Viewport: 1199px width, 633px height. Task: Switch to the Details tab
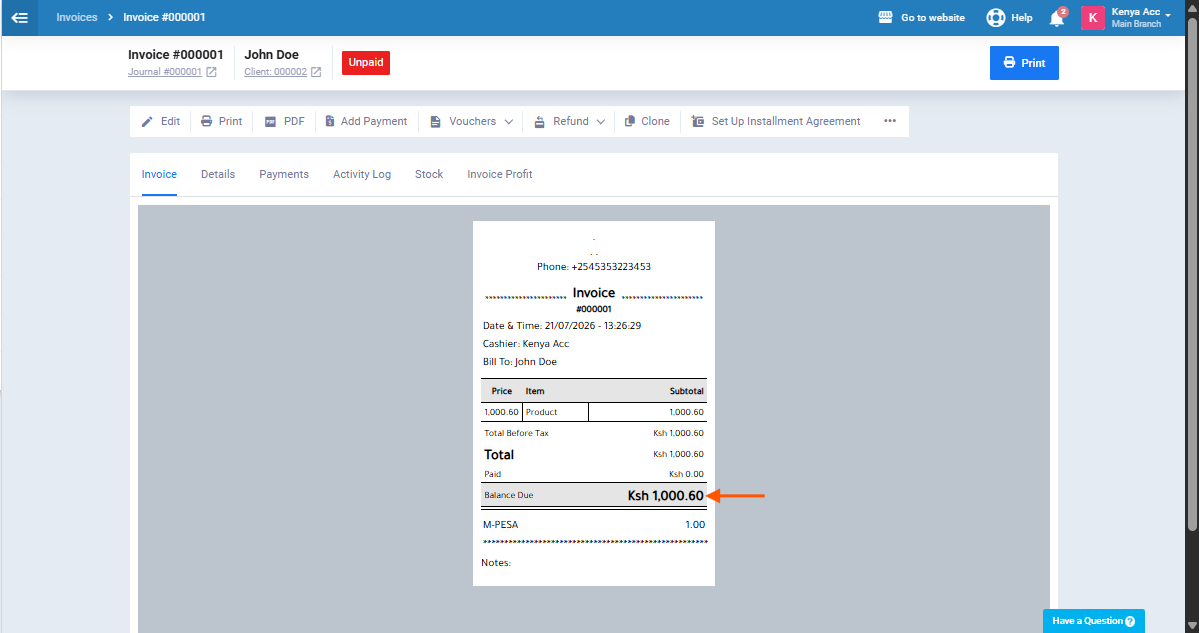pyautogui.click(x=218, y=174)
